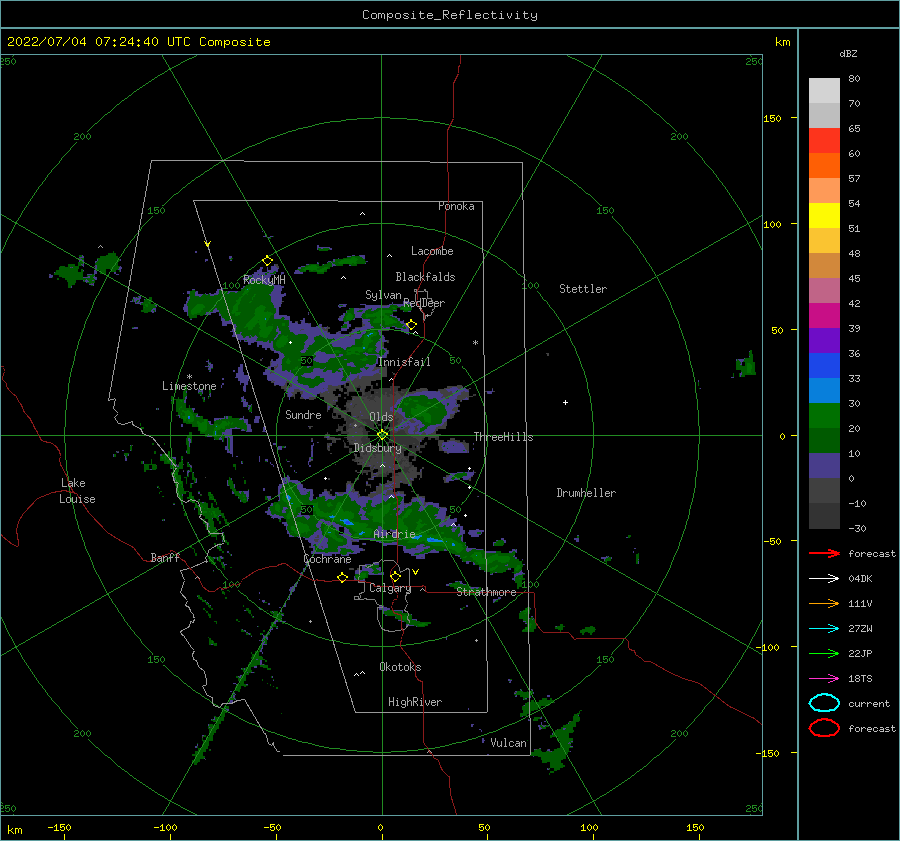Click the white plus marker east of ThreeHills
This screenshot has height=841, width=900.
pyautogui.click(x=565, y=402)
